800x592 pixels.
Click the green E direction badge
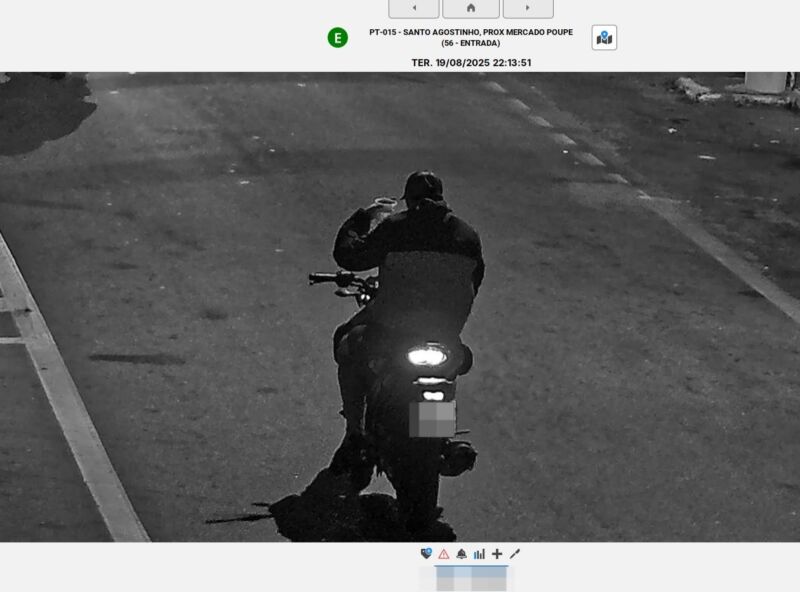coord(338,38)
